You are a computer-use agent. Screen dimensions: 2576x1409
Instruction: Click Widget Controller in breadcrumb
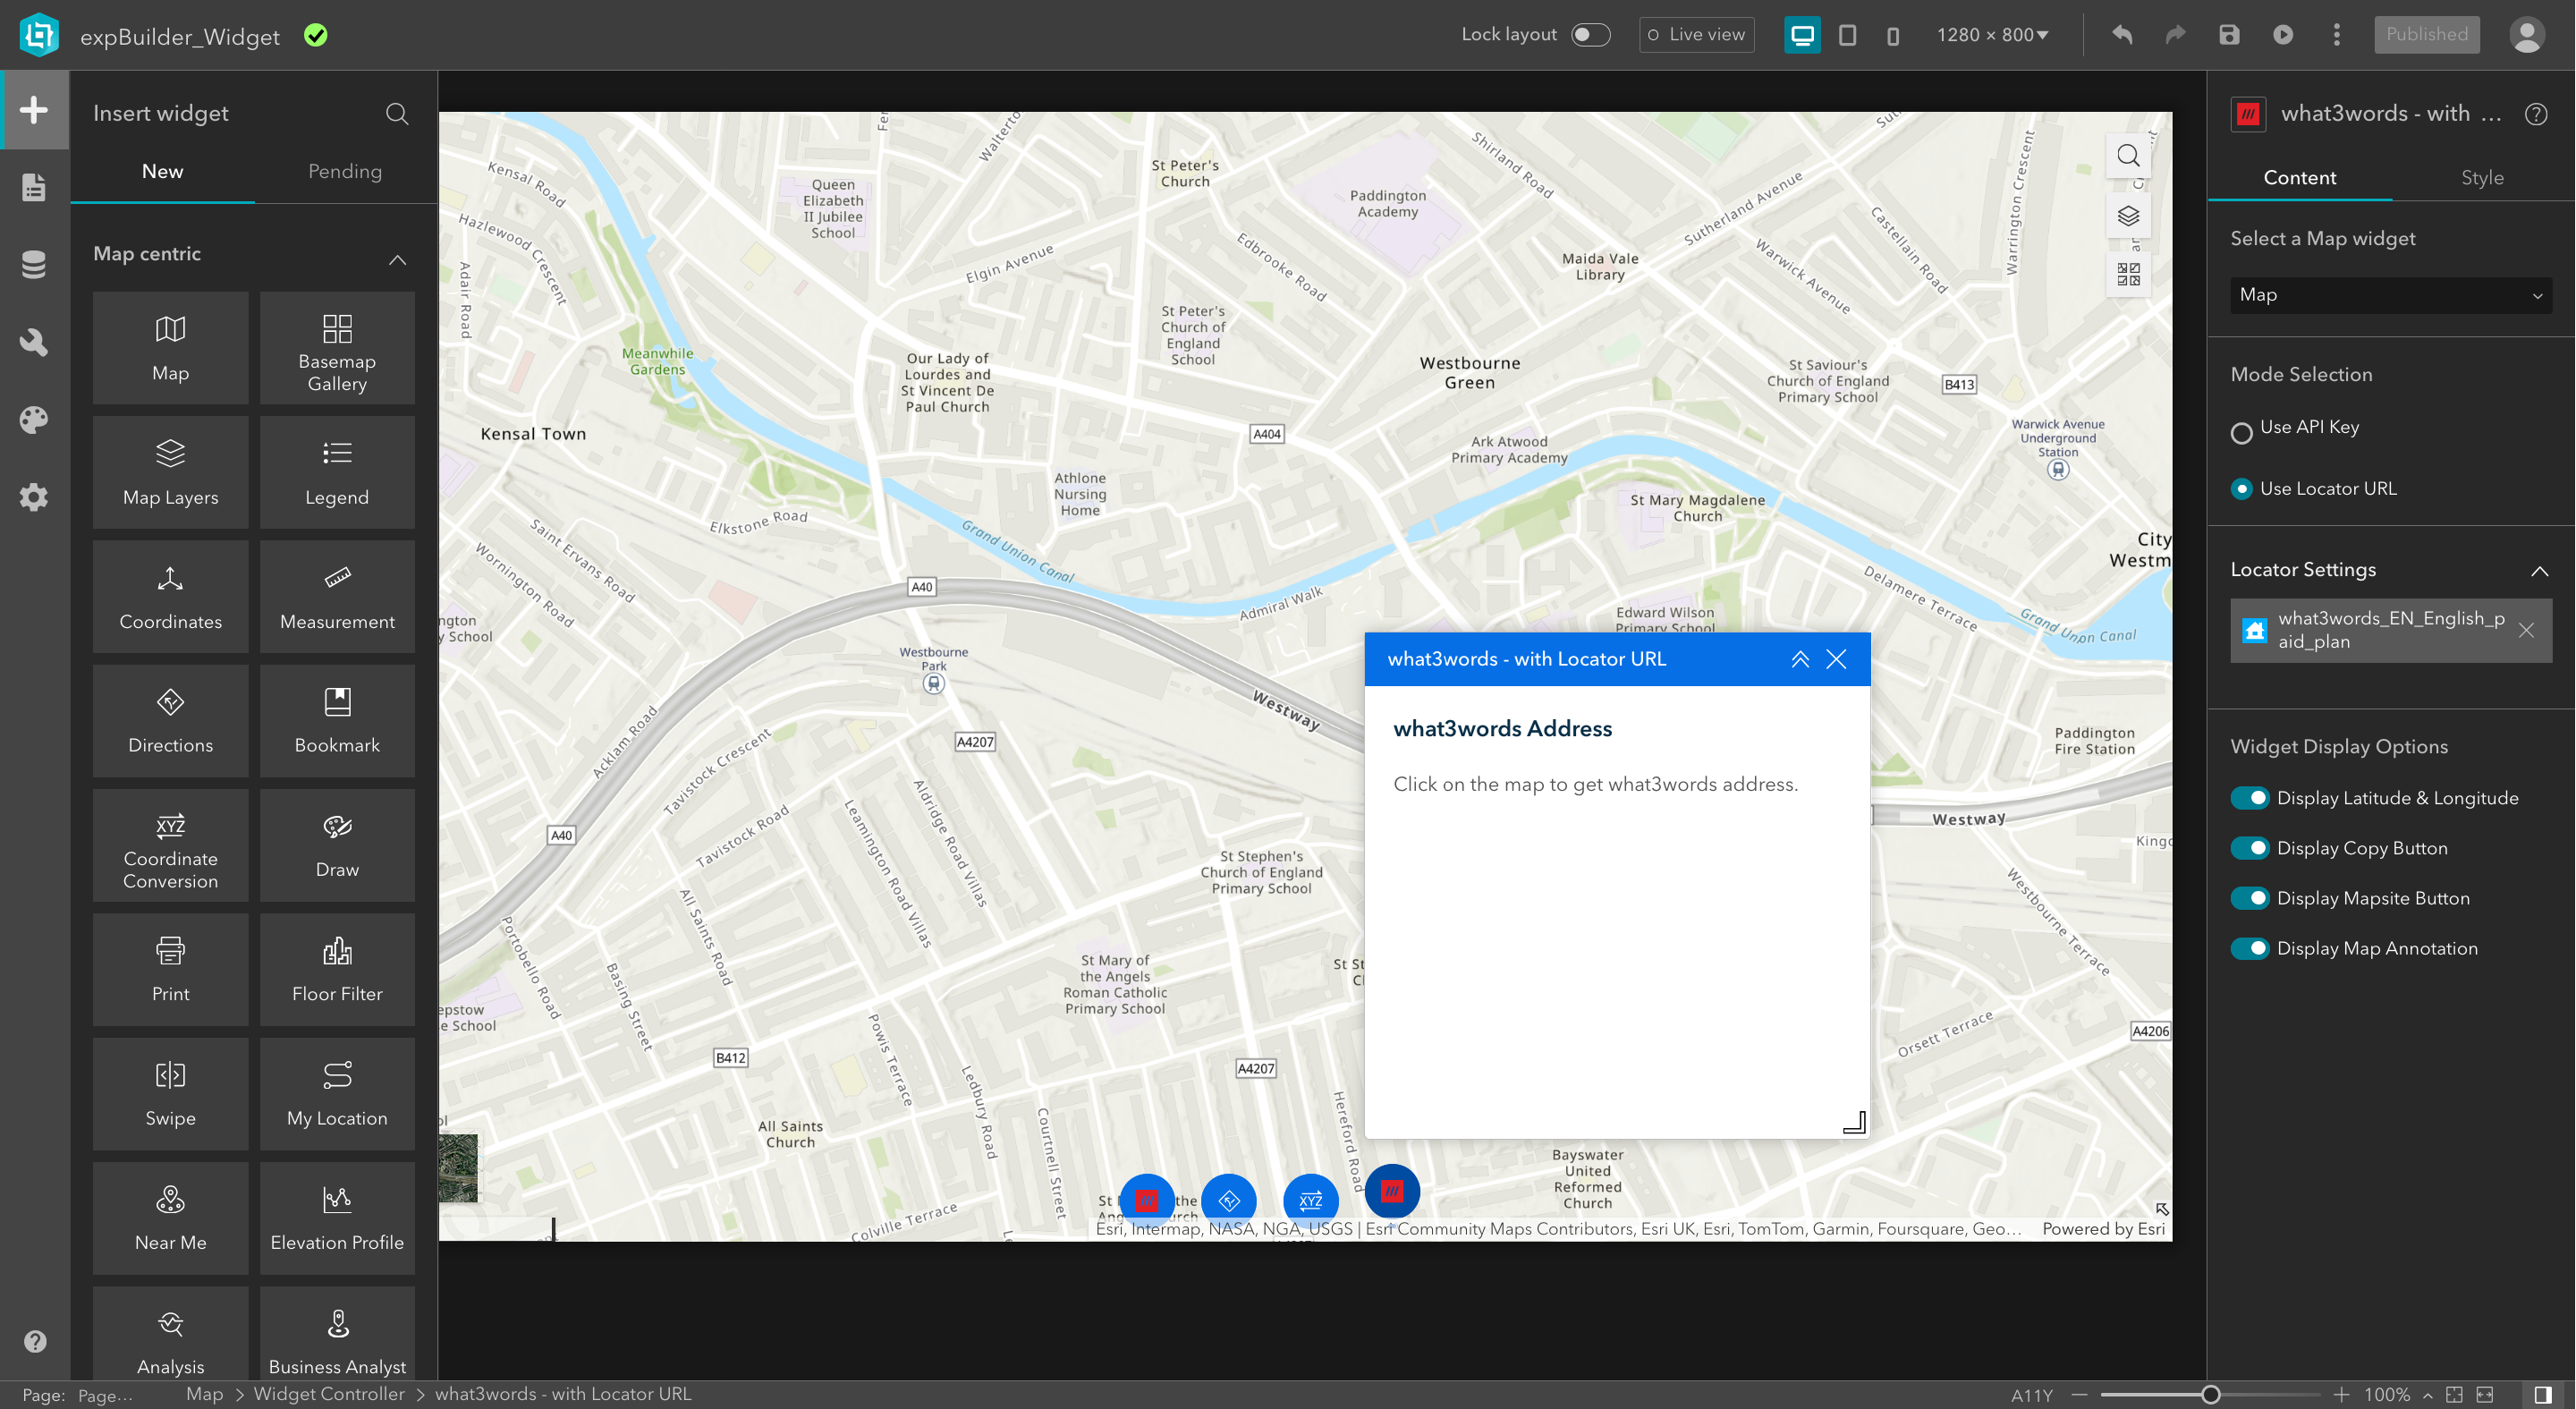[x=329, y=1394]
